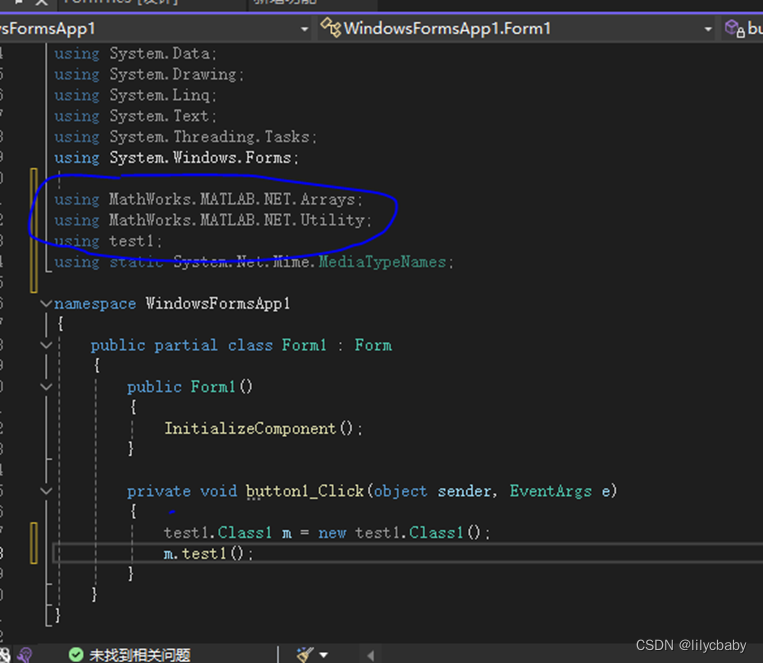Open the code cleanup dropdown arrow
Image resolution: width=763 pixels, height=663 pixels.
pyautogui.click(x=324, y=655)
